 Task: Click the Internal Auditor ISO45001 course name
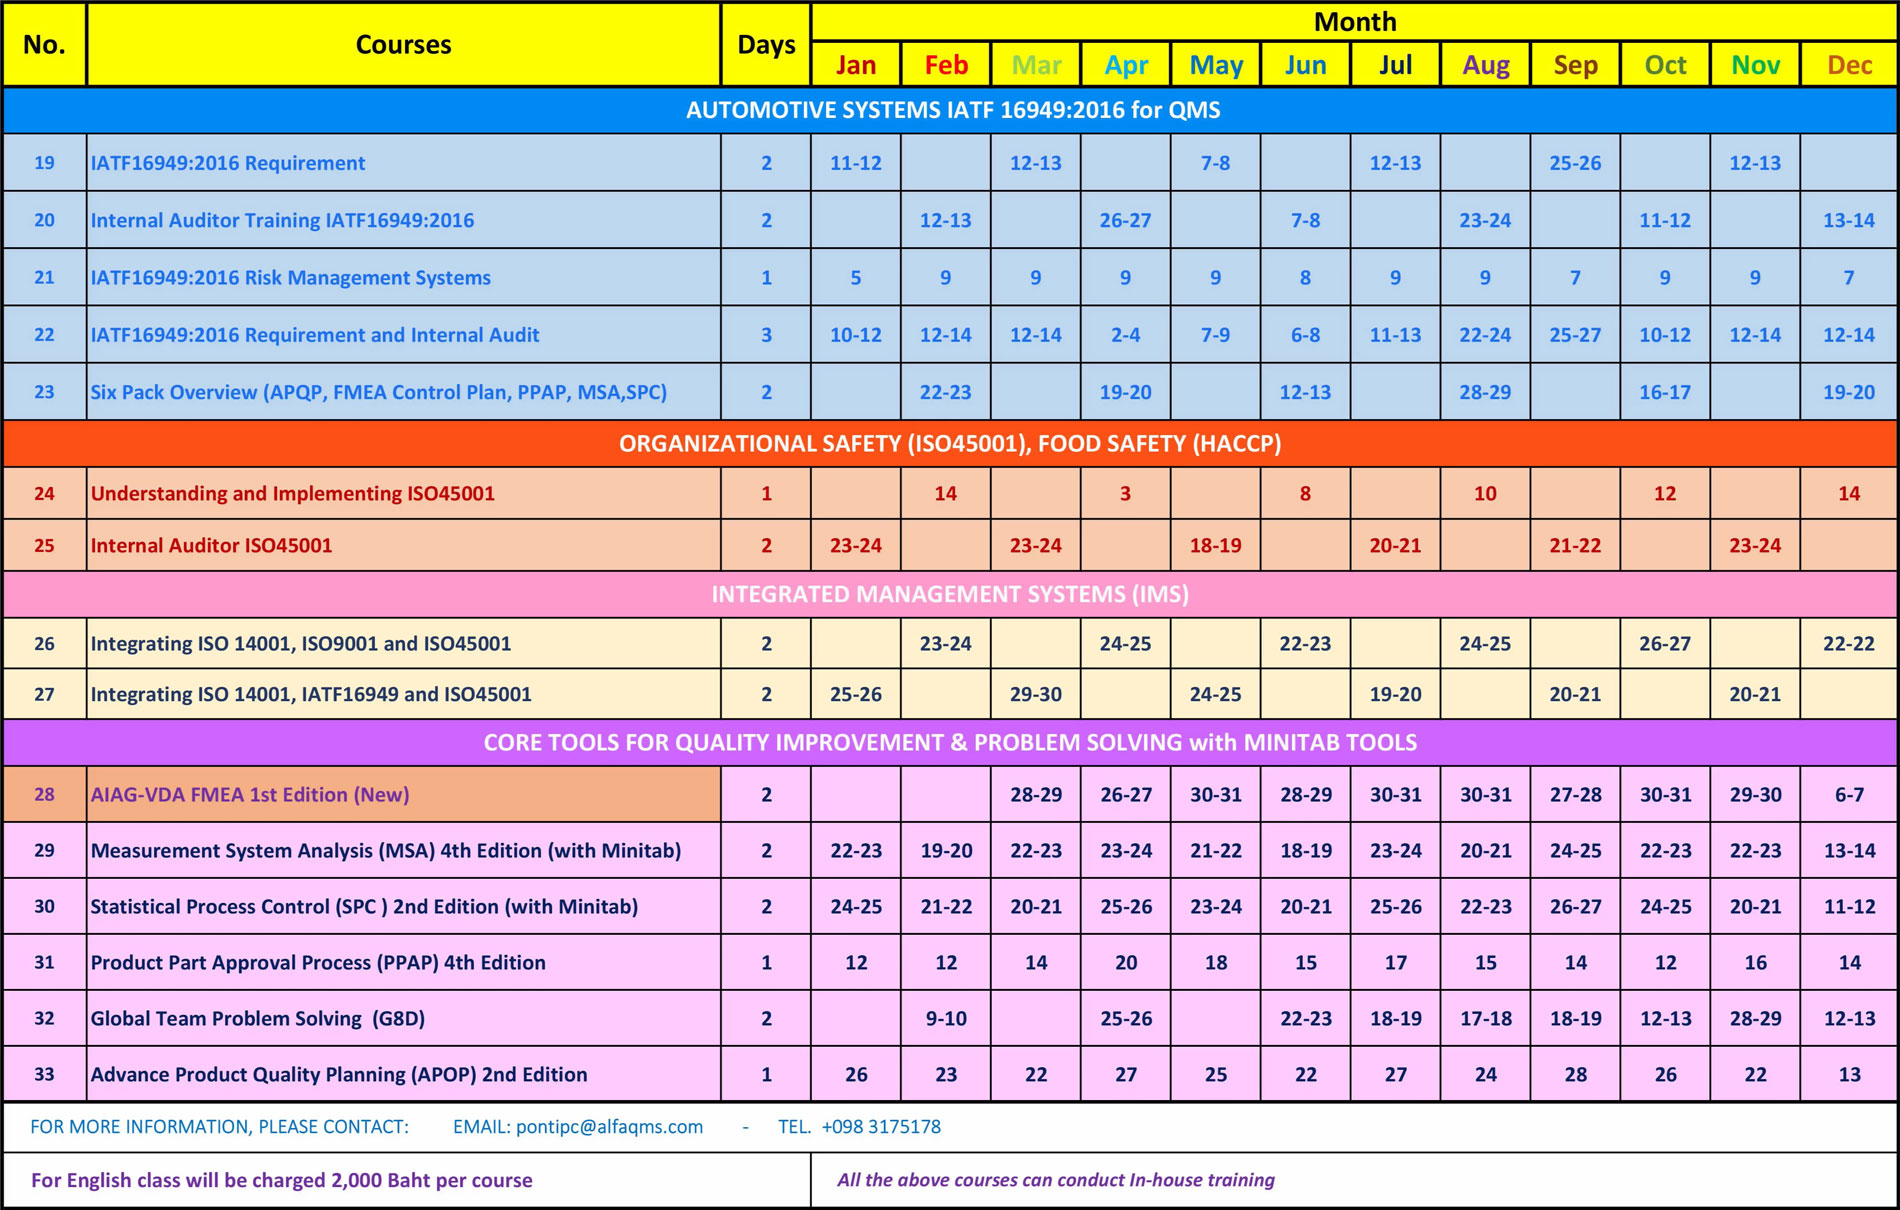click(x=211, y=546)
